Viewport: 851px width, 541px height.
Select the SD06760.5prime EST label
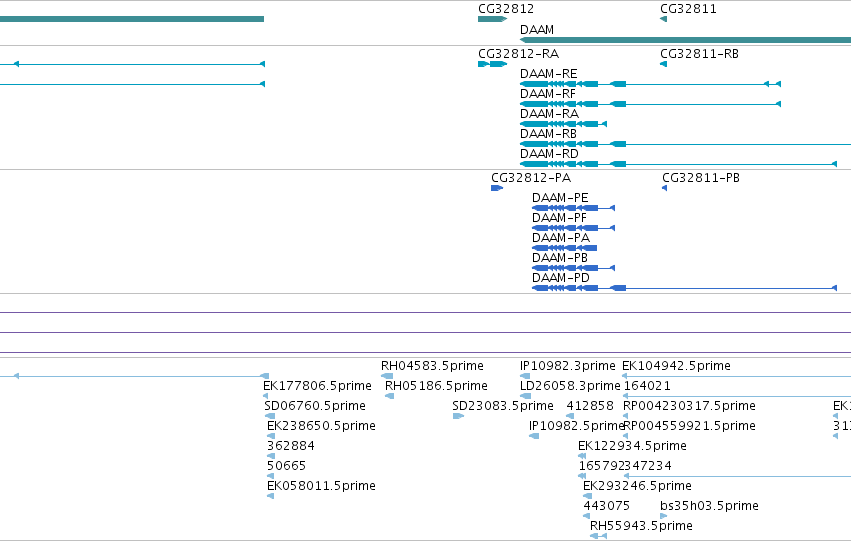tap(315, 406)
